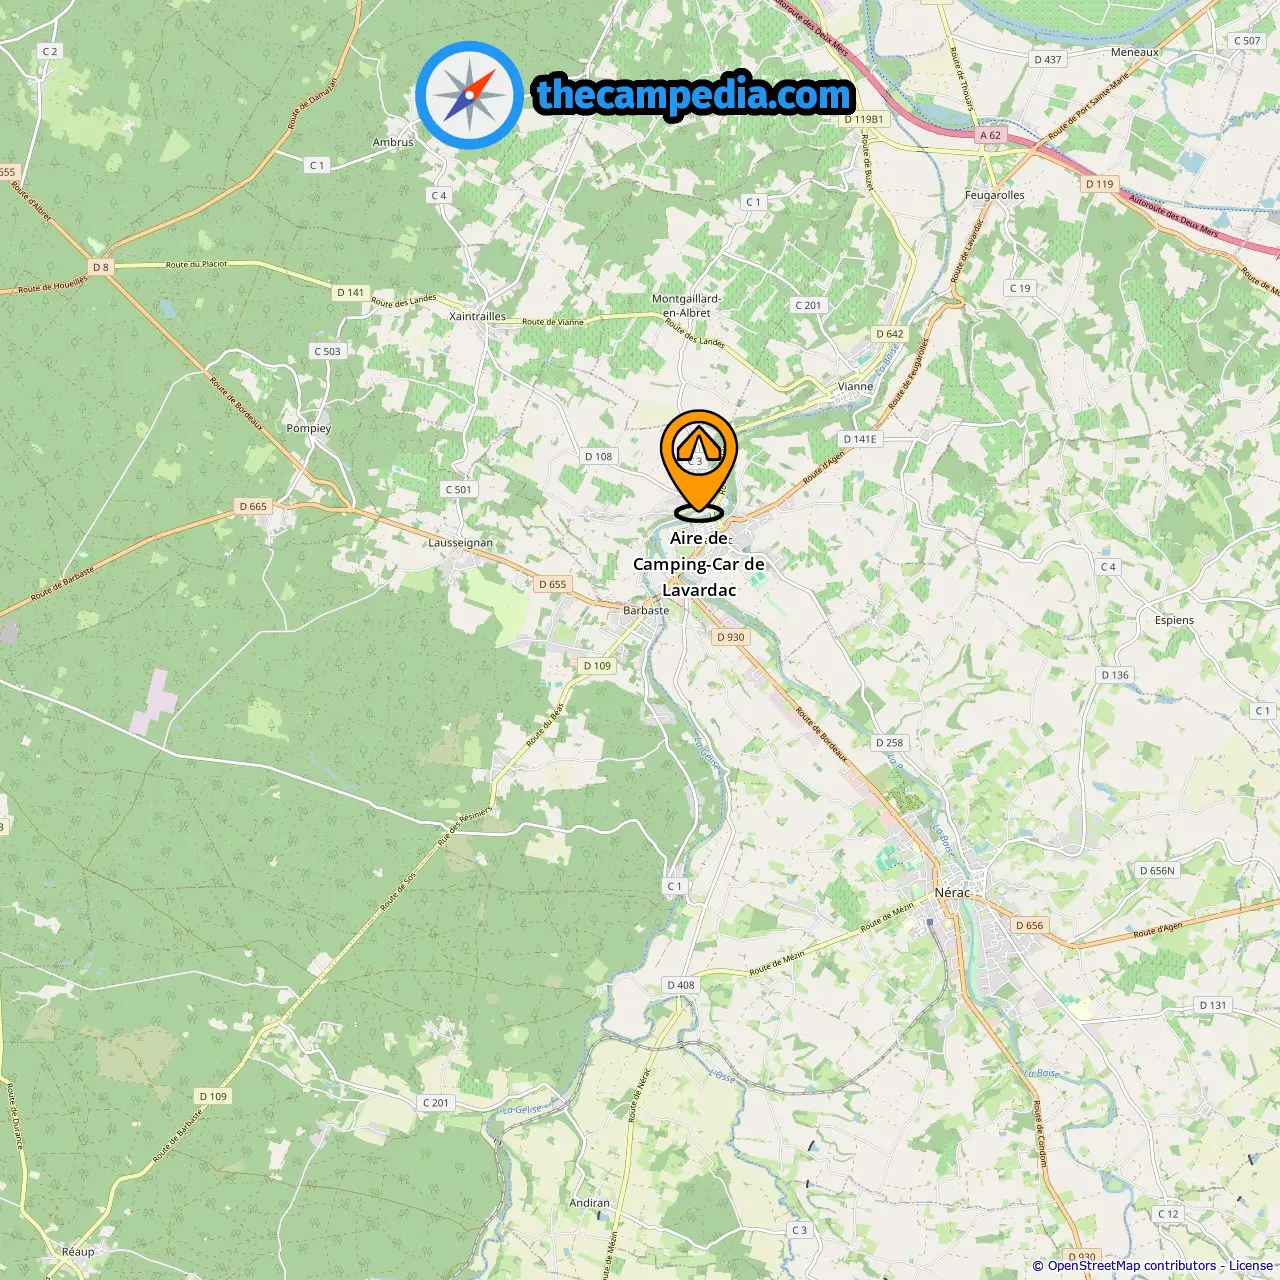1280x1280 pixels.
Task: Click the D 408 road shield
Action: tap(681, 985)
